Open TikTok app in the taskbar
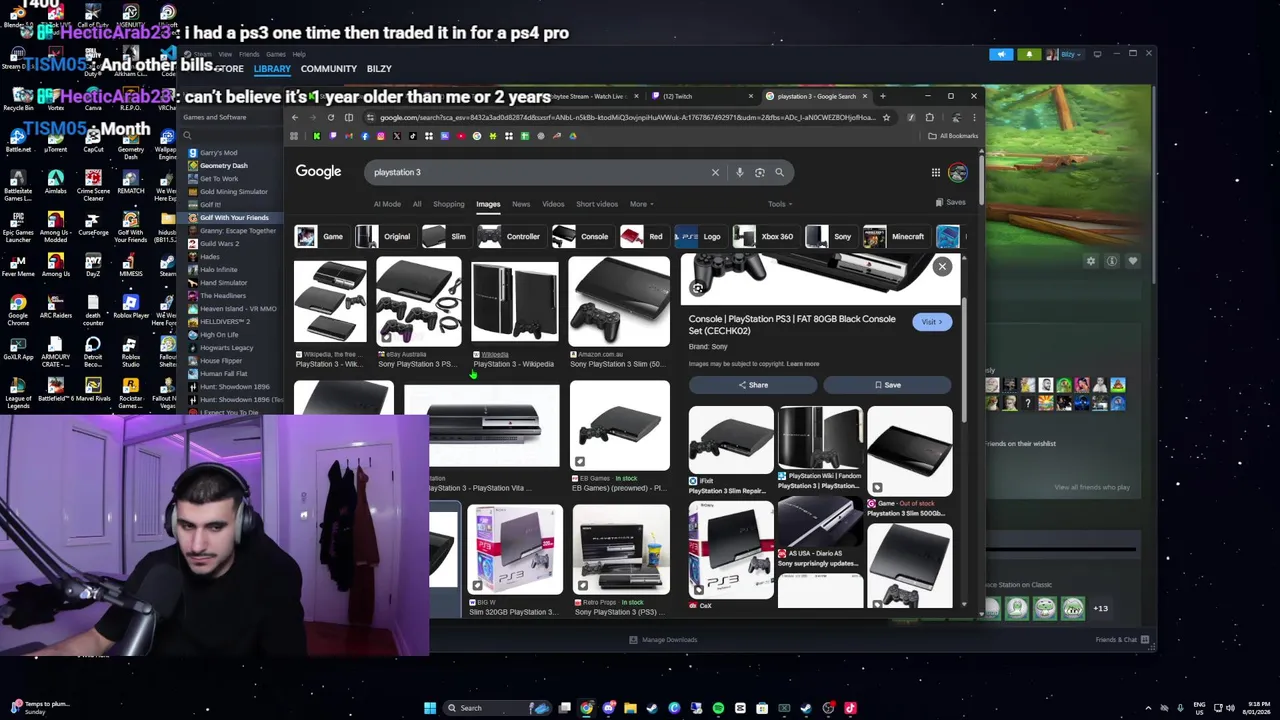 point(850,708)
